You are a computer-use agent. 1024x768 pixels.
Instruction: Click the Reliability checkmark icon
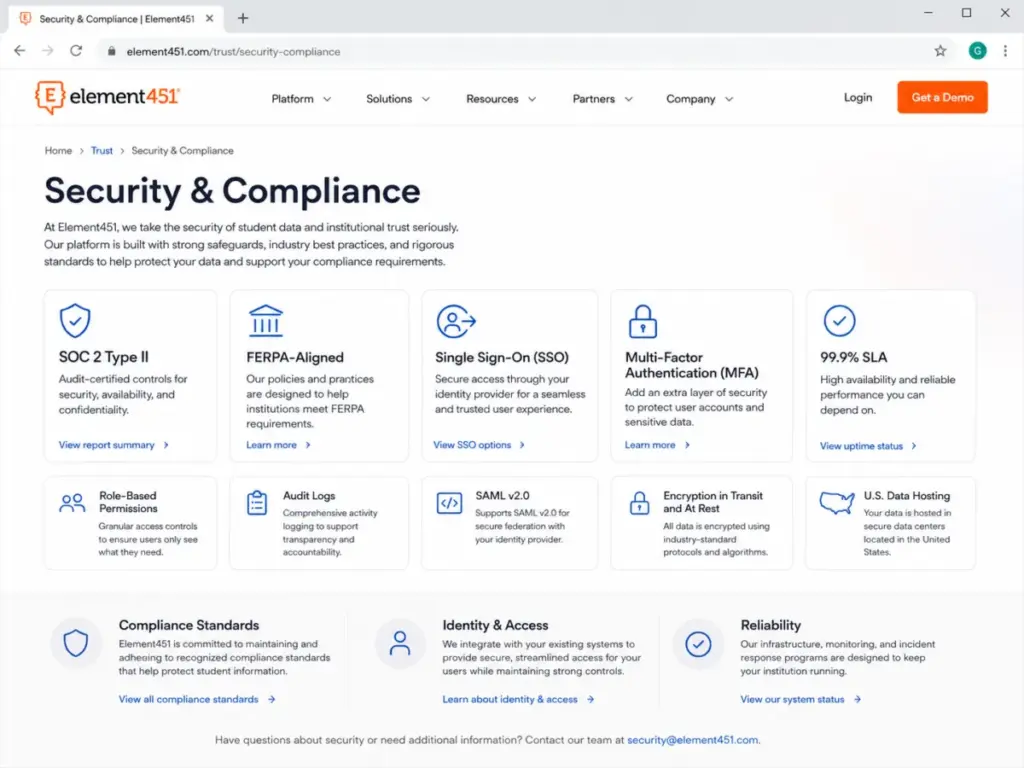(x=698, y=644)
